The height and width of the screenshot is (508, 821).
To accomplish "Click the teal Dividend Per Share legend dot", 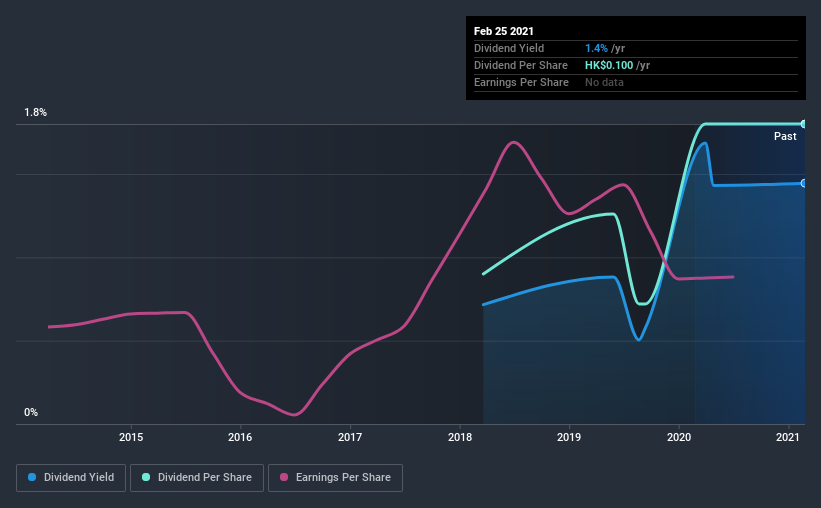I will [146, 477].
